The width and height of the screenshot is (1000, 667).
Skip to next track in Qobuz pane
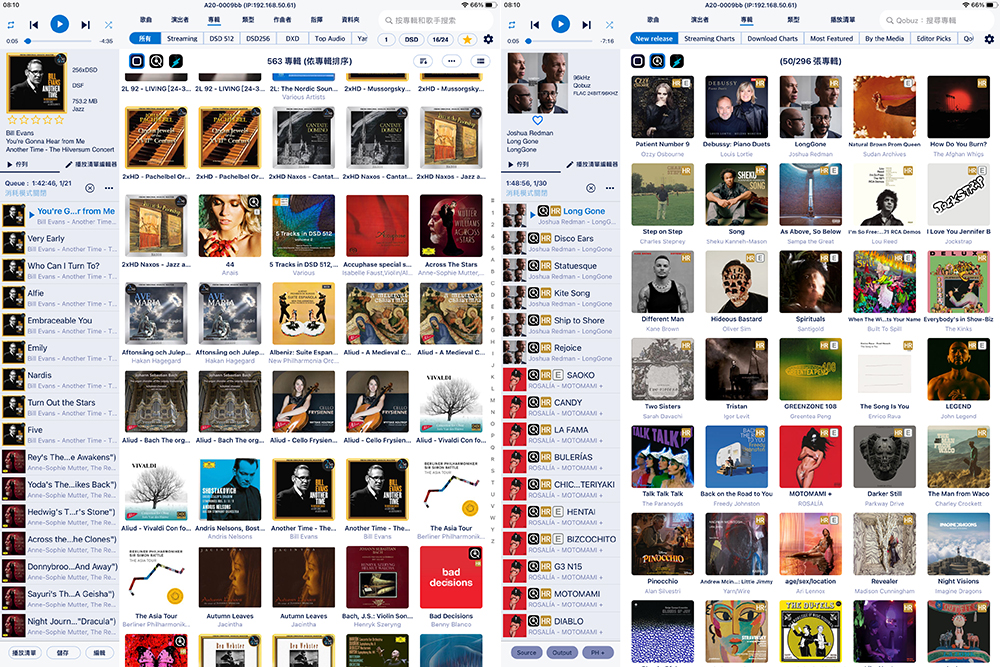pyautogui.click(x=586, y=25)
